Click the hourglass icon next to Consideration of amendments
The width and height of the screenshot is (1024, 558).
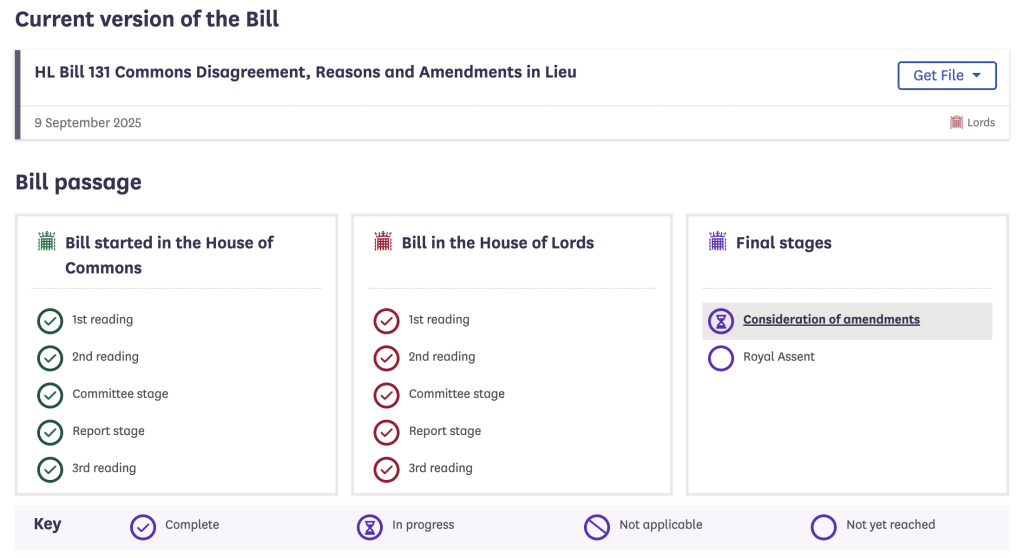(721, 321)
